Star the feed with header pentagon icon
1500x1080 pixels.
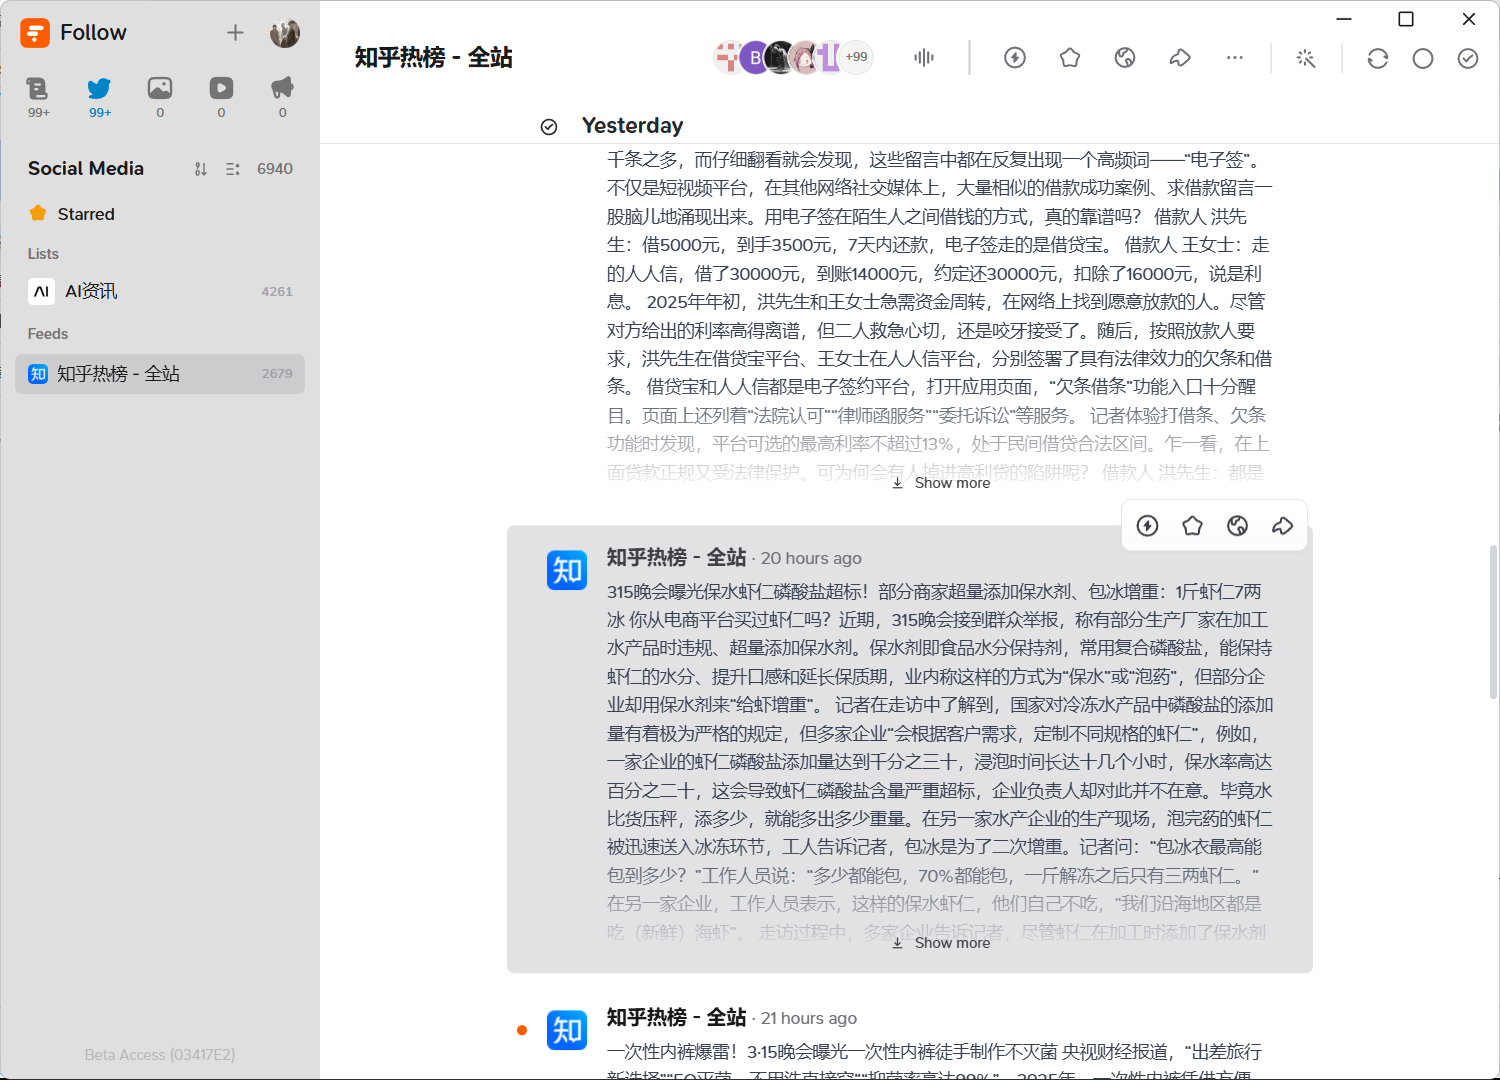pyautogui.click(x=1070, y=58)
